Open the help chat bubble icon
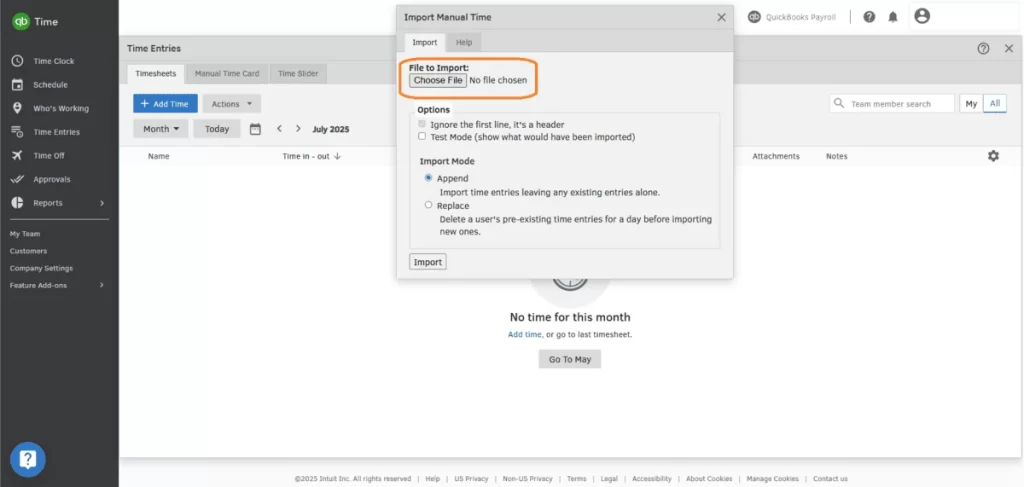This screenshot has height=487, width=1024. tap(27, 460)
